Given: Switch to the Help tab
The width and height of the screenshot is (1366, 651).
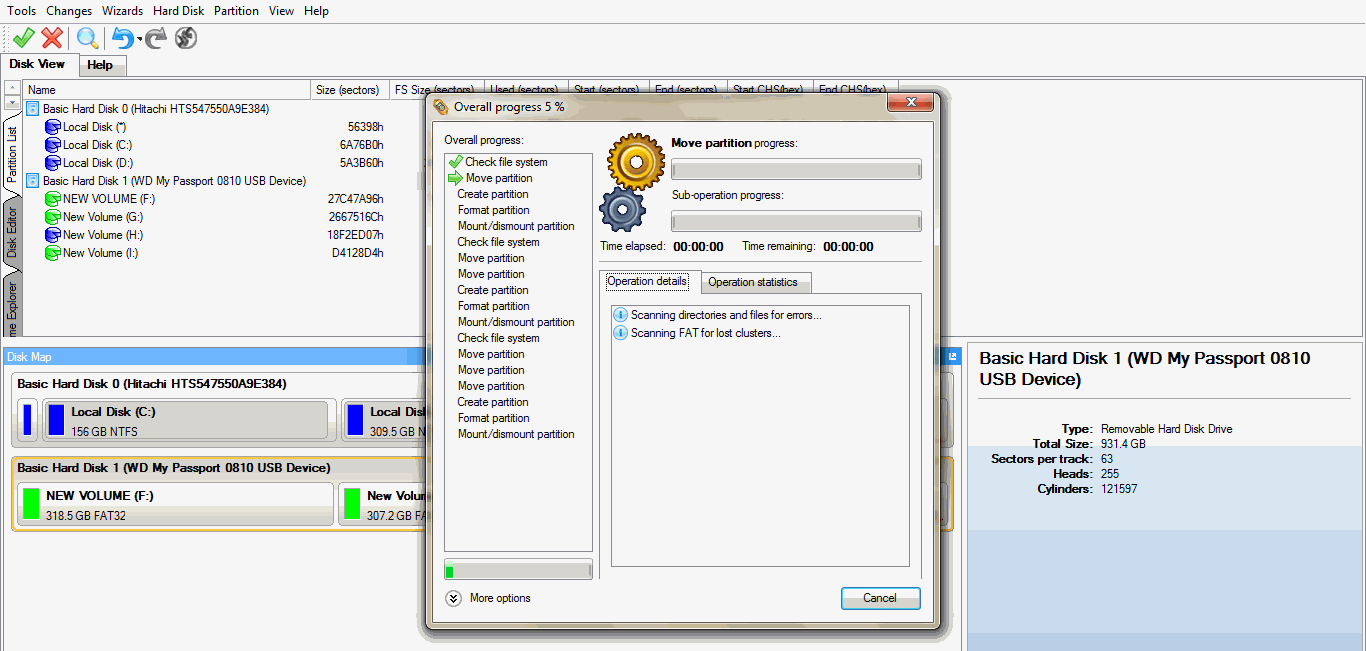Looking at the screenshot, I should tap(100, 65).
